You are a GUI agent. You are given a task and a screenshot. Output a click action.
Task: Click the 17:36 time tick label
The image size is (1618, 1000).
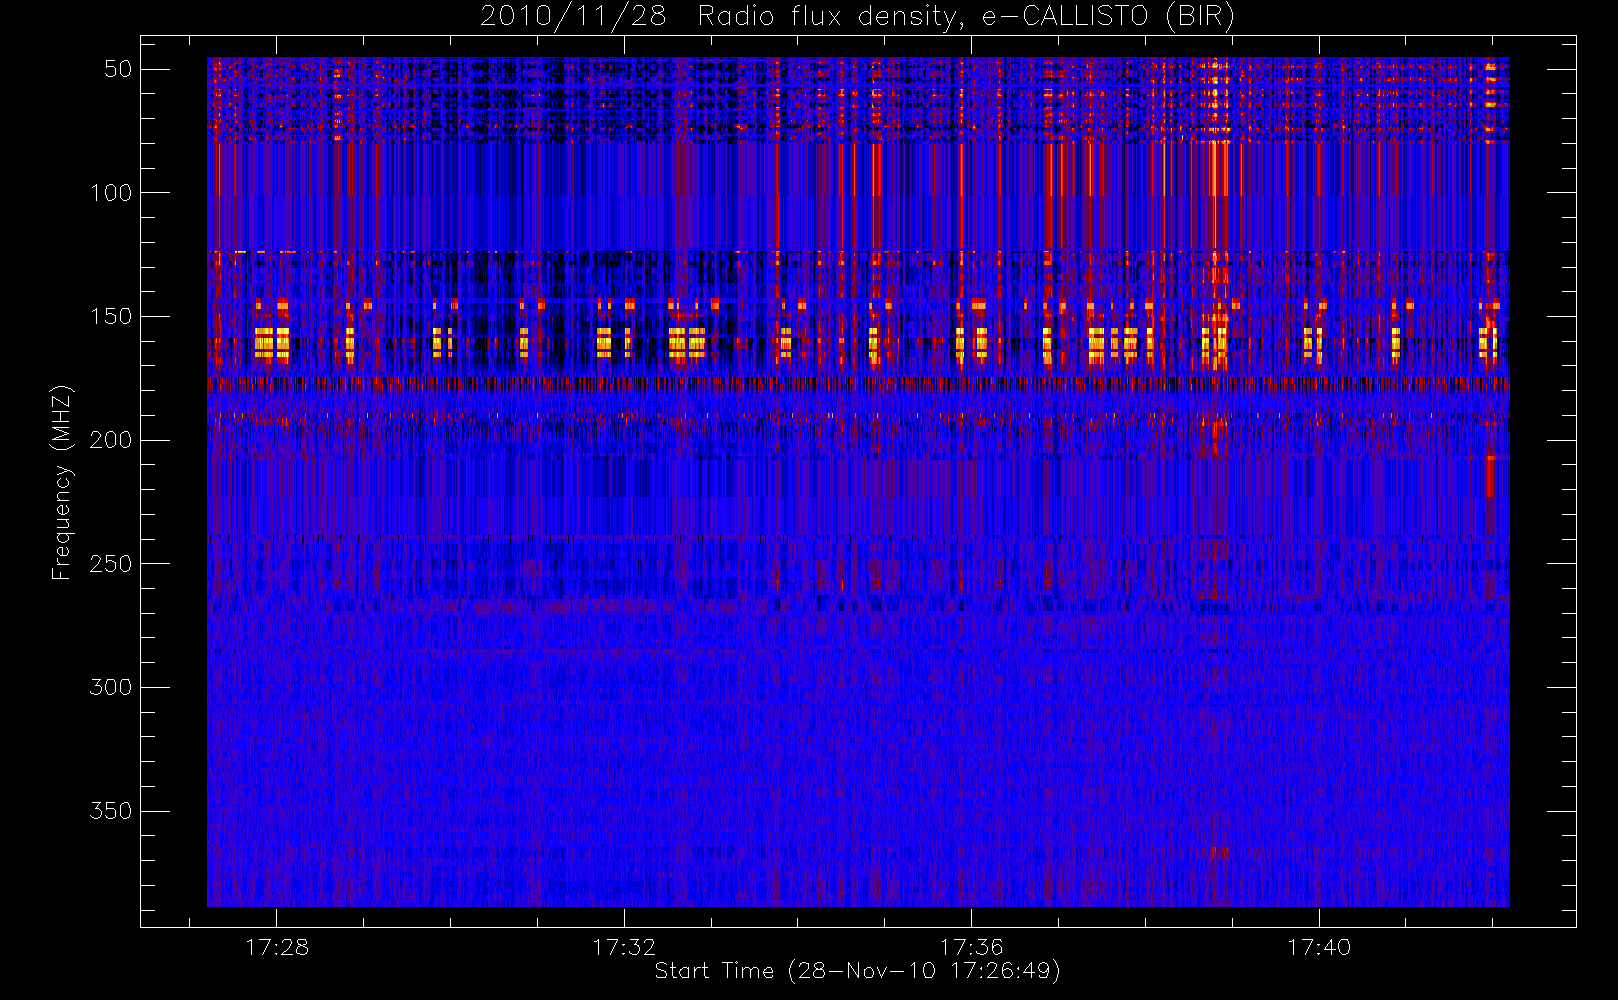pos(971,947)
